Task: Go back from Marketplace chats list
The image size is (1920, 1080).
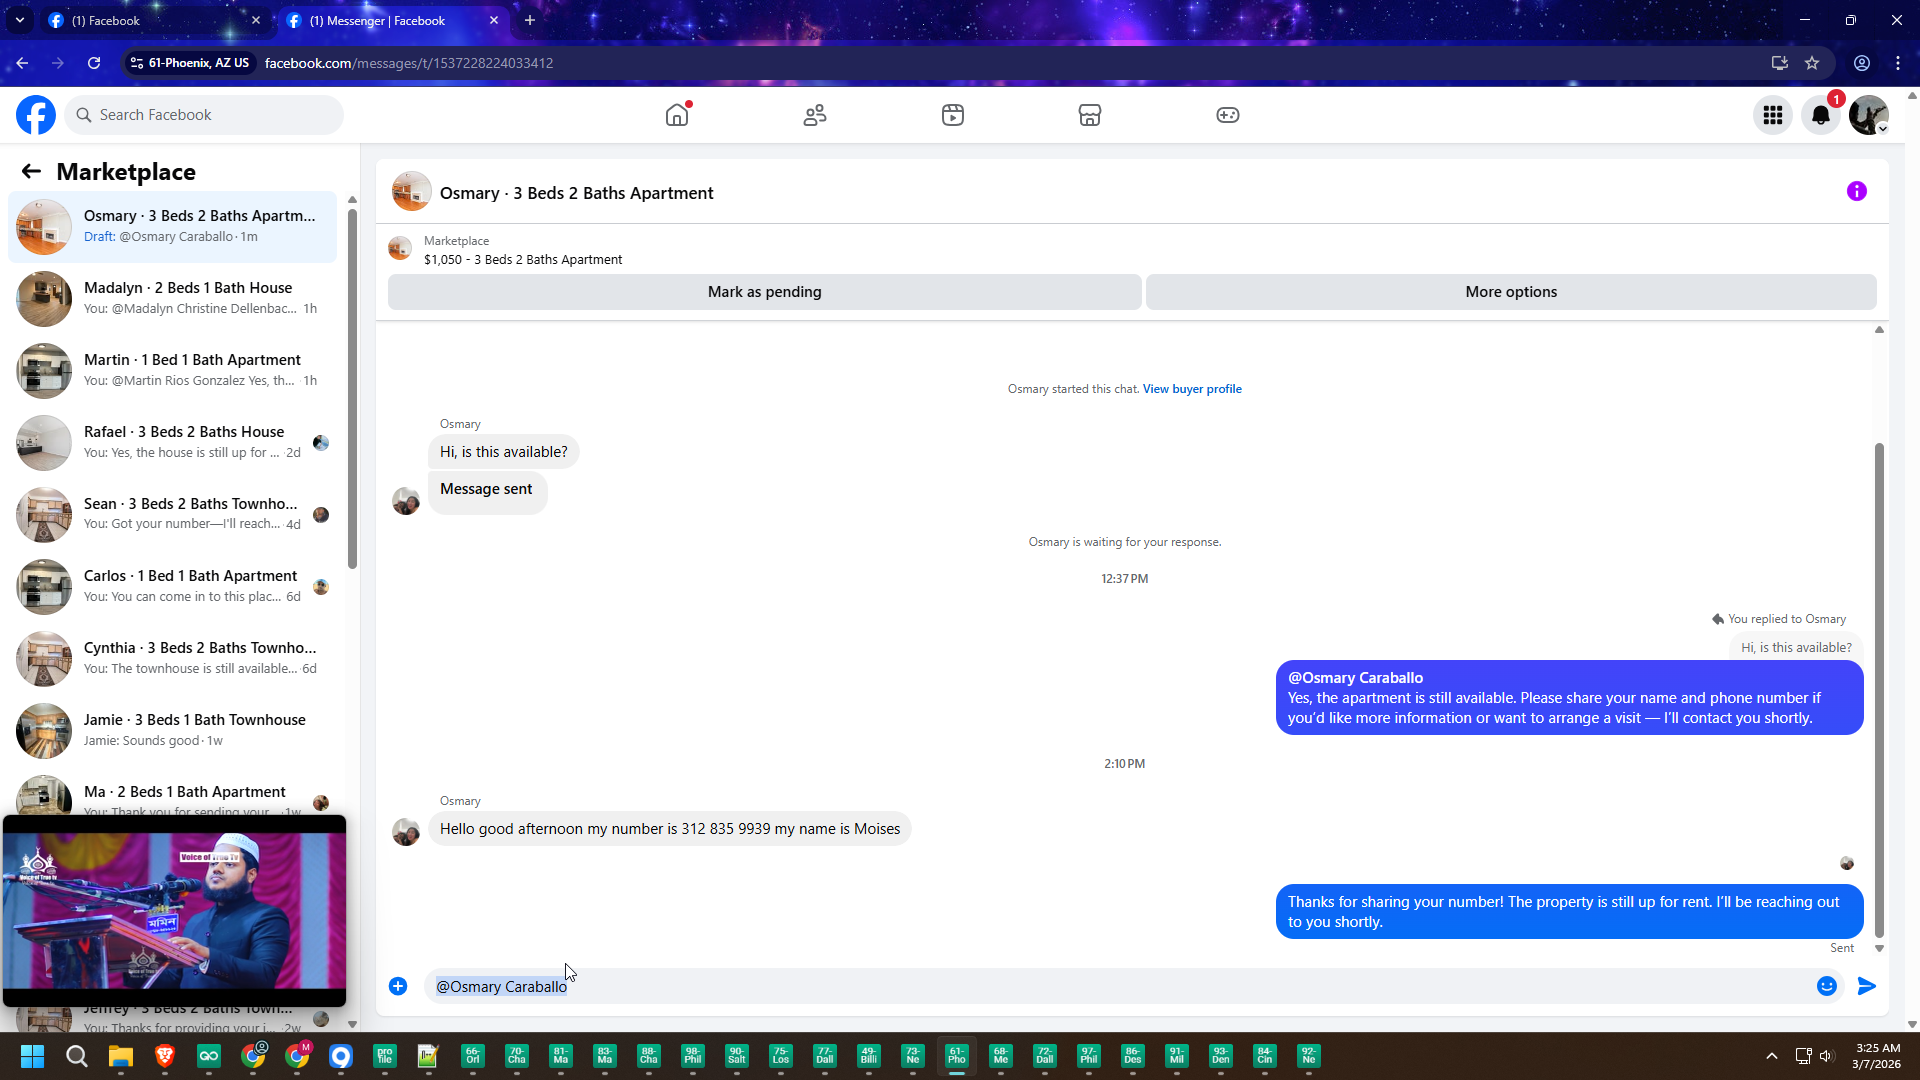Action: coord(31,171)
